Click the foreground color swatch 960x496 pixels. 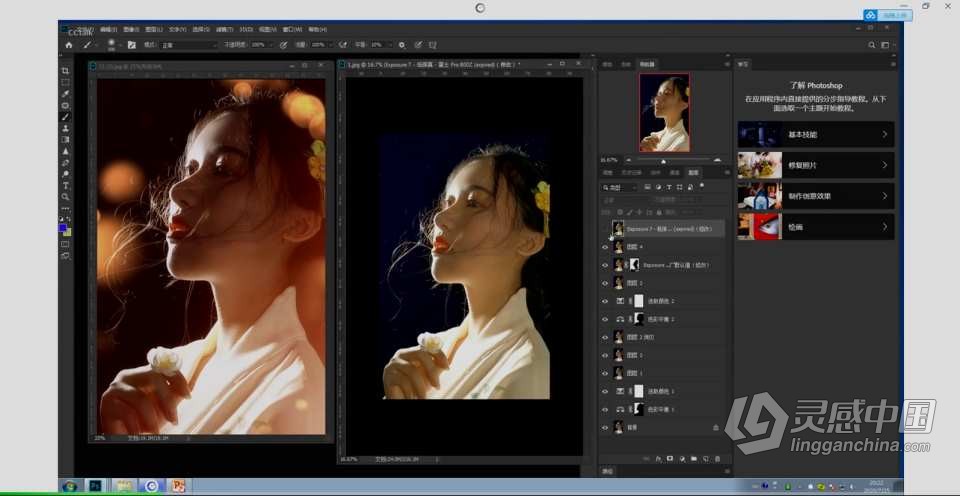[x=62, y=228]
